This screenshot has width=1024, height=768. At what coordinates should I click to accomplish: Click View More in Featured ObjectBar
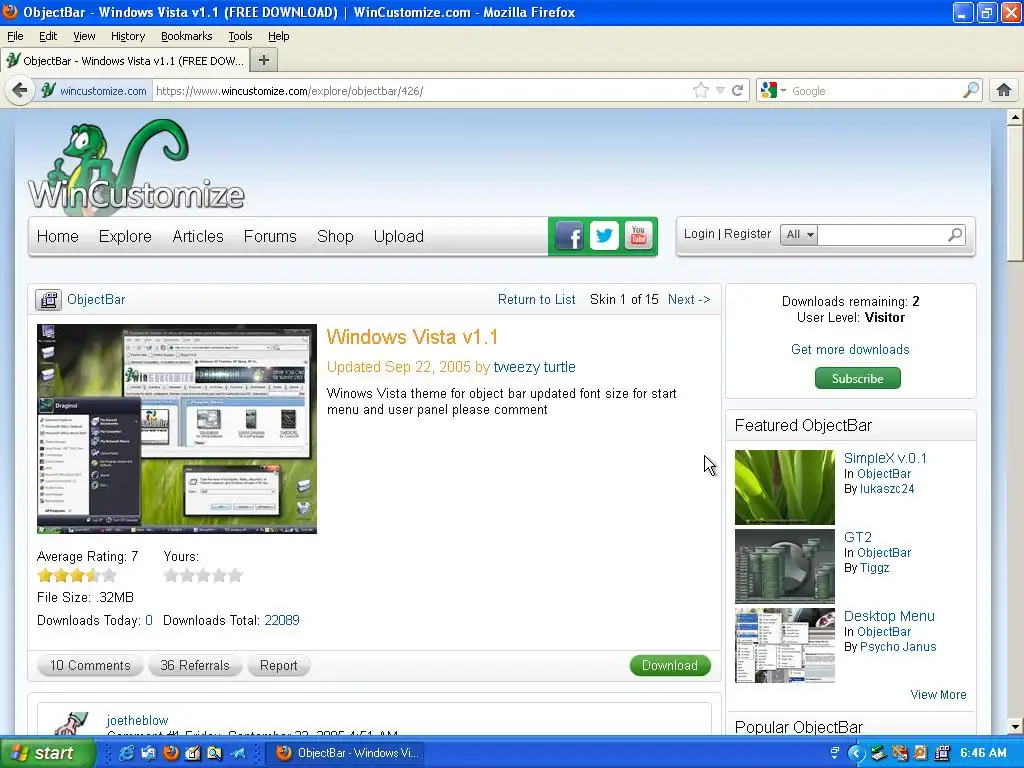tap(938, 695)
